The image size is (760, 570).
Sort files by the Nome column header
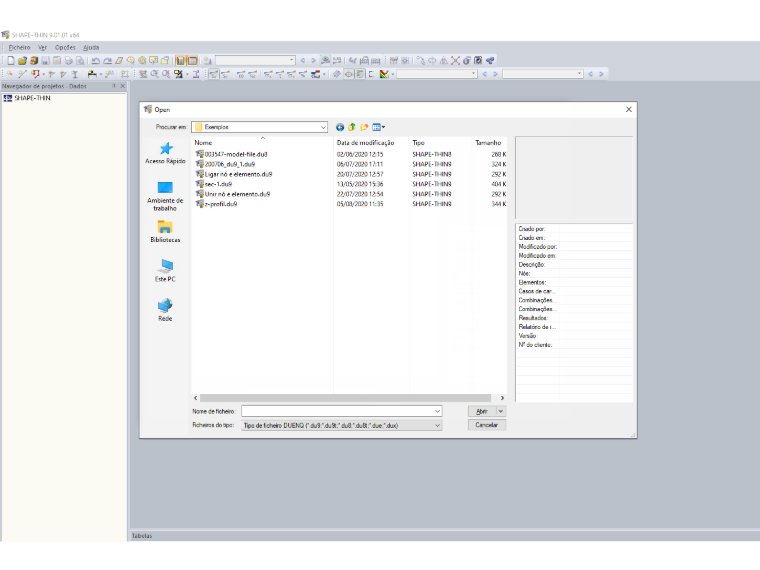pos(262,142)
